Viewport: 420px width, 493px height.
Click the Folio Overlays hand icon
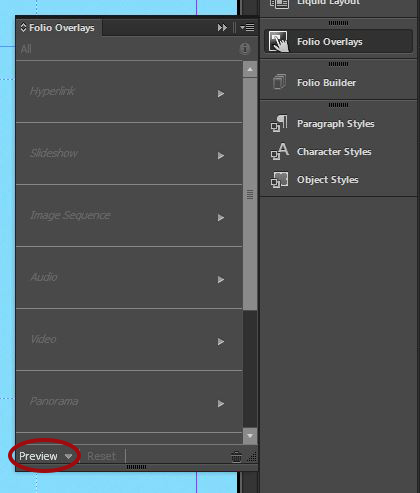pyautogui.click(x=278, y=41)
